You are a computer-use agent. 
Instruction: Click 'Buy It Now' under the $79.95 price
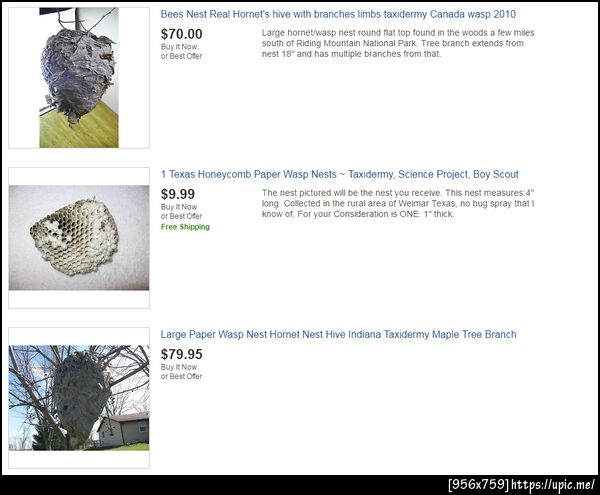(179, 367)
